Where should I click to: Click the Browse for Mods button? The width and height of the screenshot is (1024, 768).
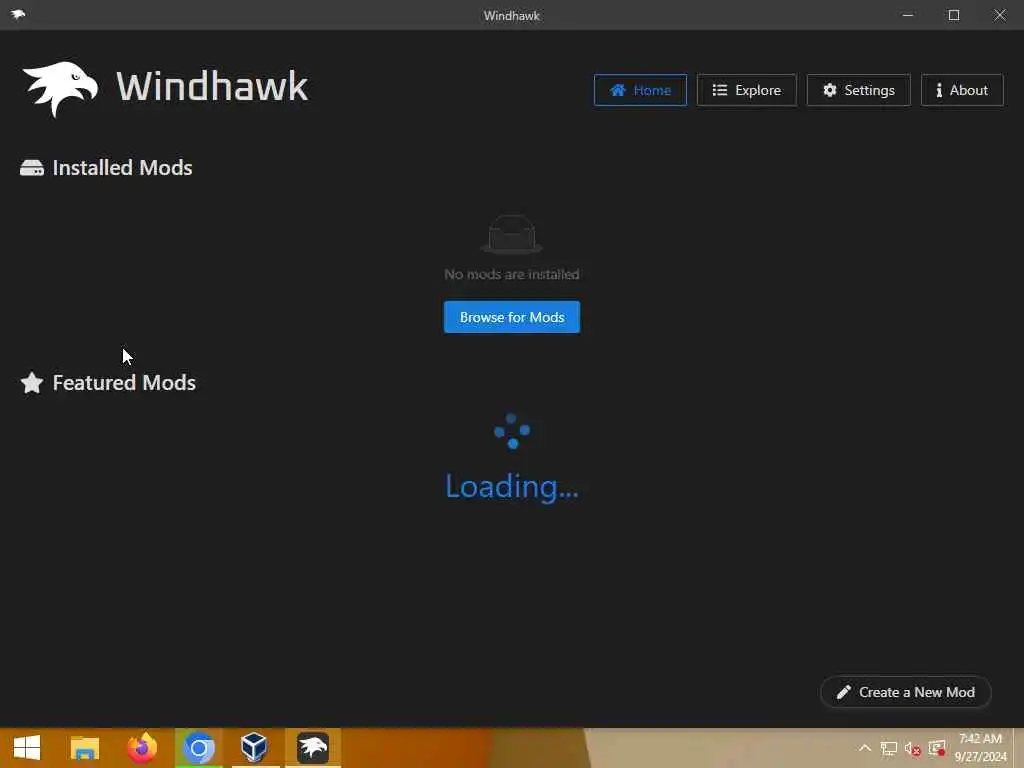tap(512, 317)
